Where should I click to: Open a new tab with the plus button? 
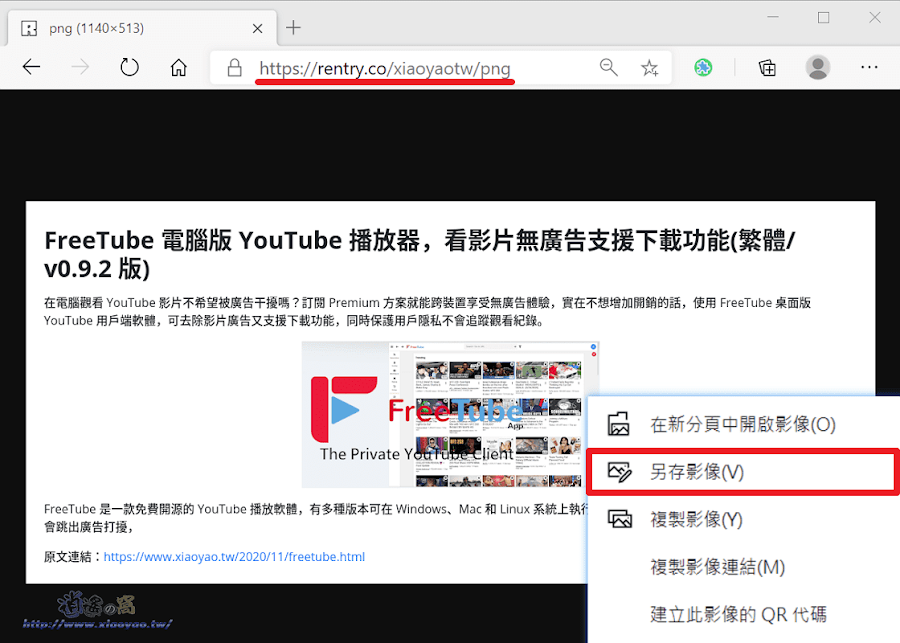click(x=291, y=28)
